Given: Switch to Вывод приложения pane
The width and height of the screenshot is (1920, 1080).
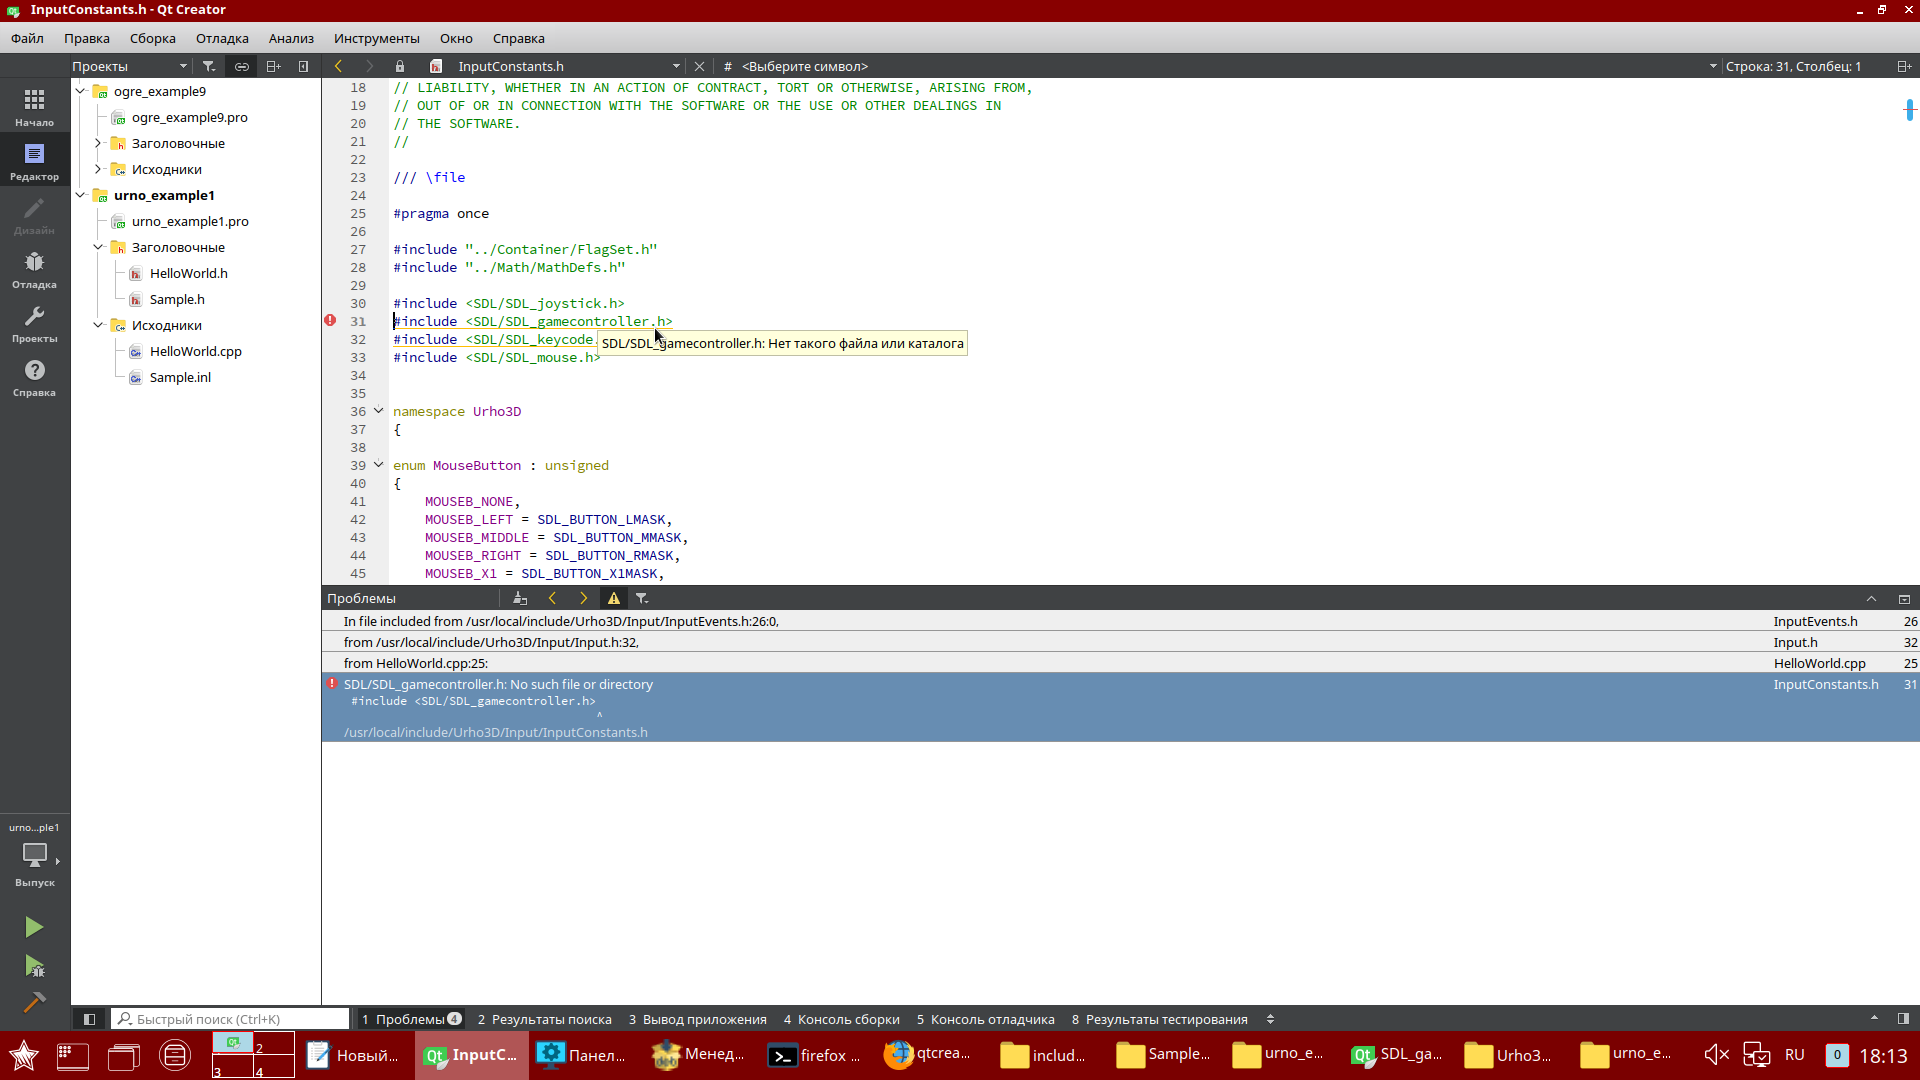Looking at the screenshot, I should [698, 1019].
